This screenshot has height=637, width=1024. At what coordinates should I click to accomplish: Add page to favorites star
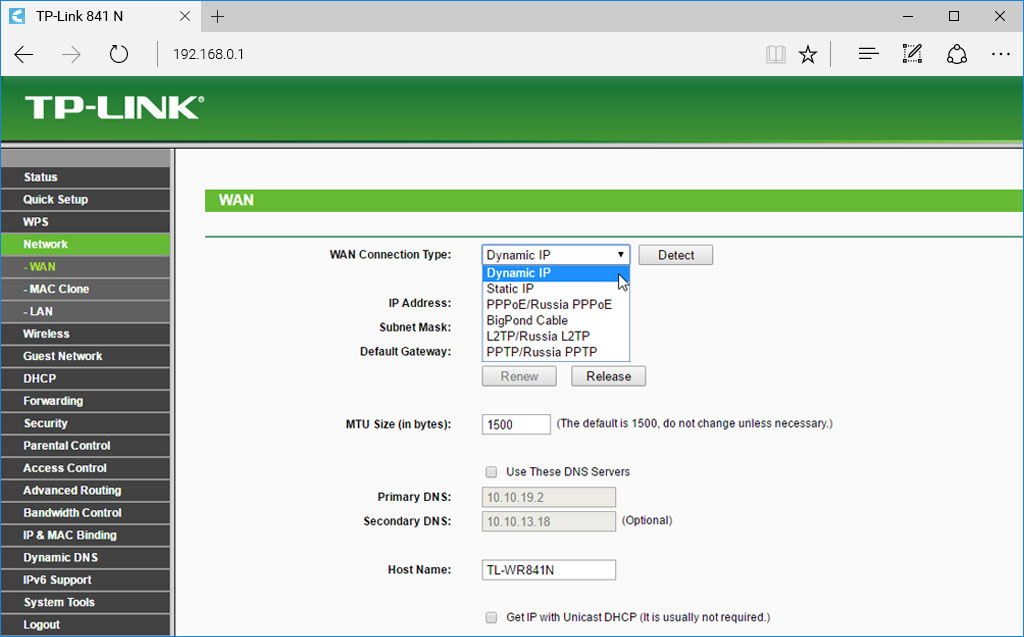tap(808, 54)
